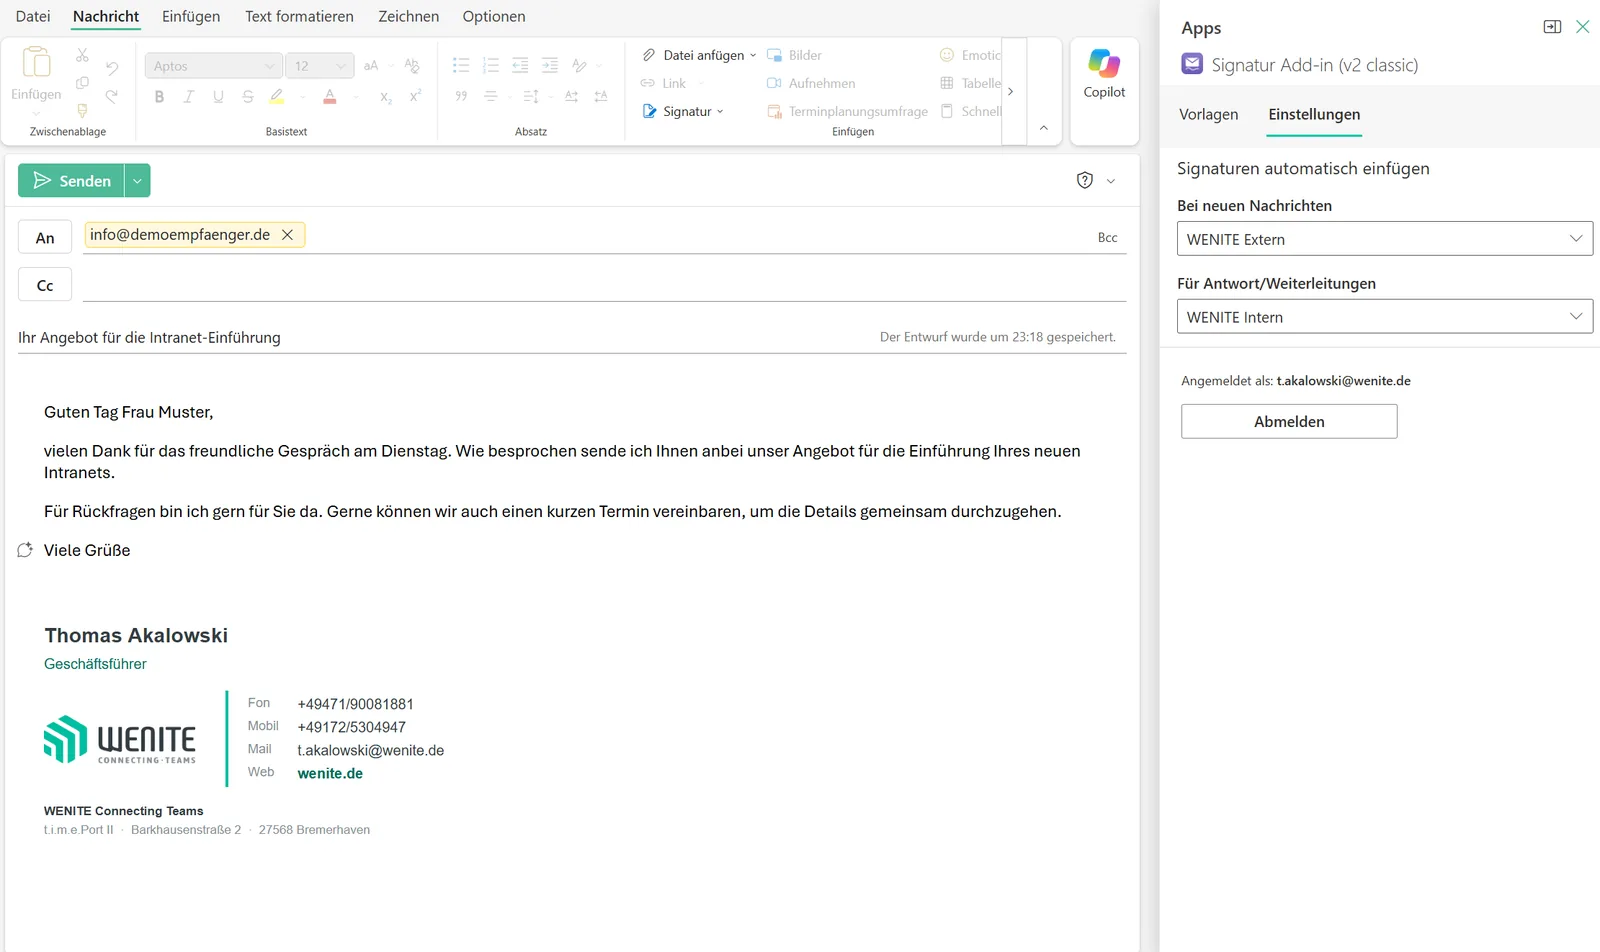The width and height of the screenshot is (1600, 952).
Task: Click the copy icon in Zwischenablage
Action: 82,83
